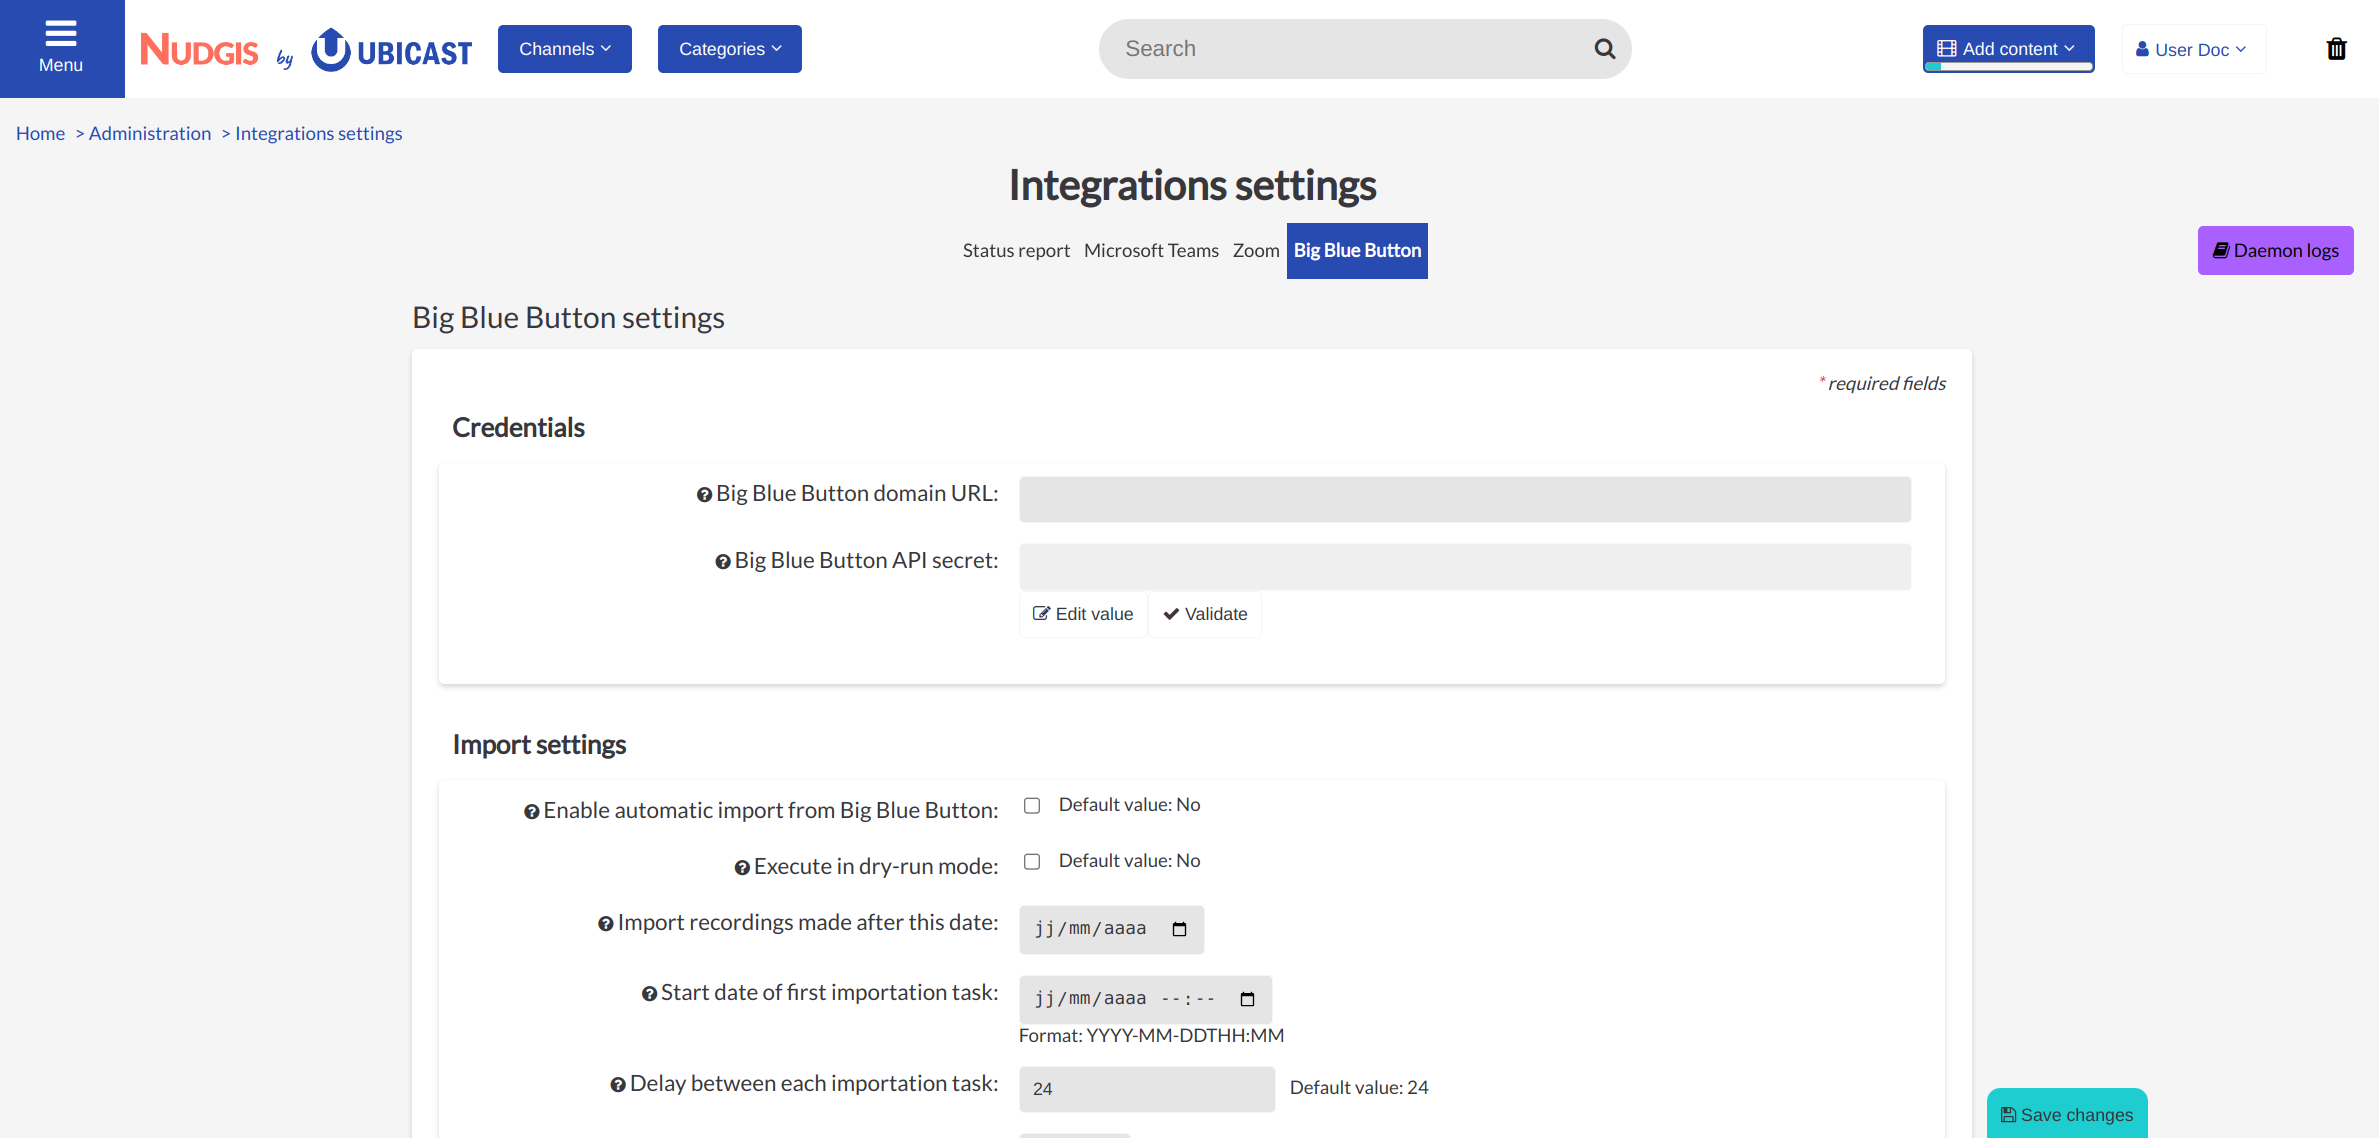Click the Nudgis logo
The image size is (2379, 1138).
tap(199, 49)
